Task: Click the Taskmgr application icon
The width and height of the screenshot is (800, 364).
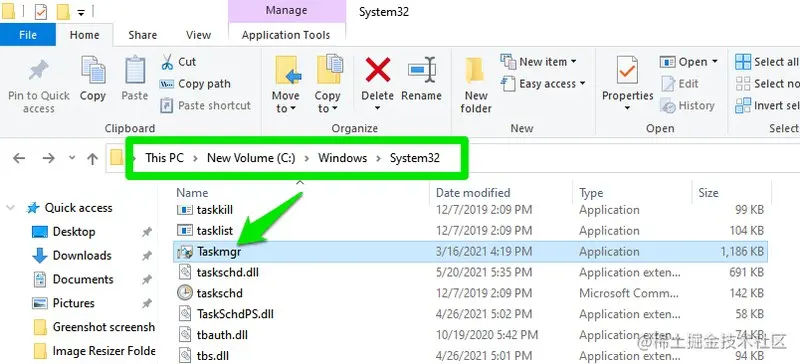Action: tap(184, 252)
